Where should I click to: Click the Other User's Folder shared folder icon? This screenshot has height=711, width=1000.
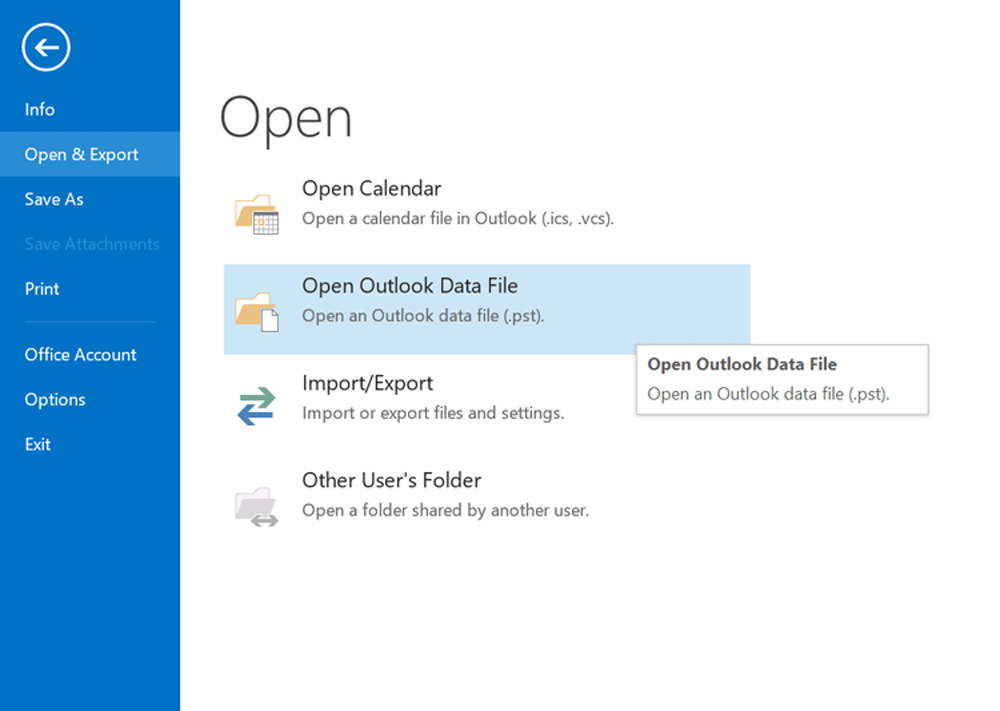pos(256,505)
